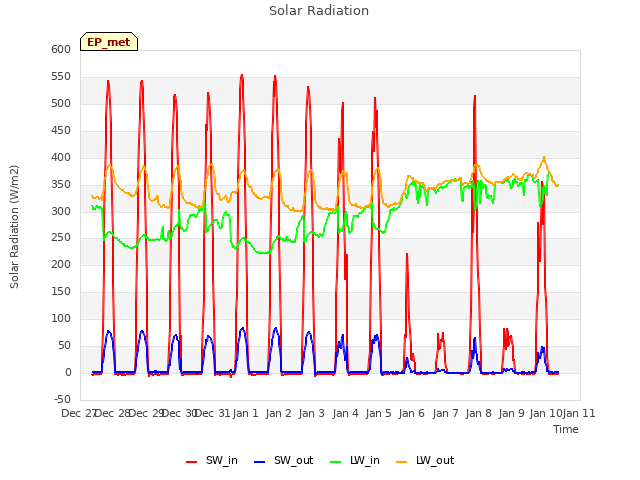Click the green LW_in legend swatch

(x=335, y=461)
